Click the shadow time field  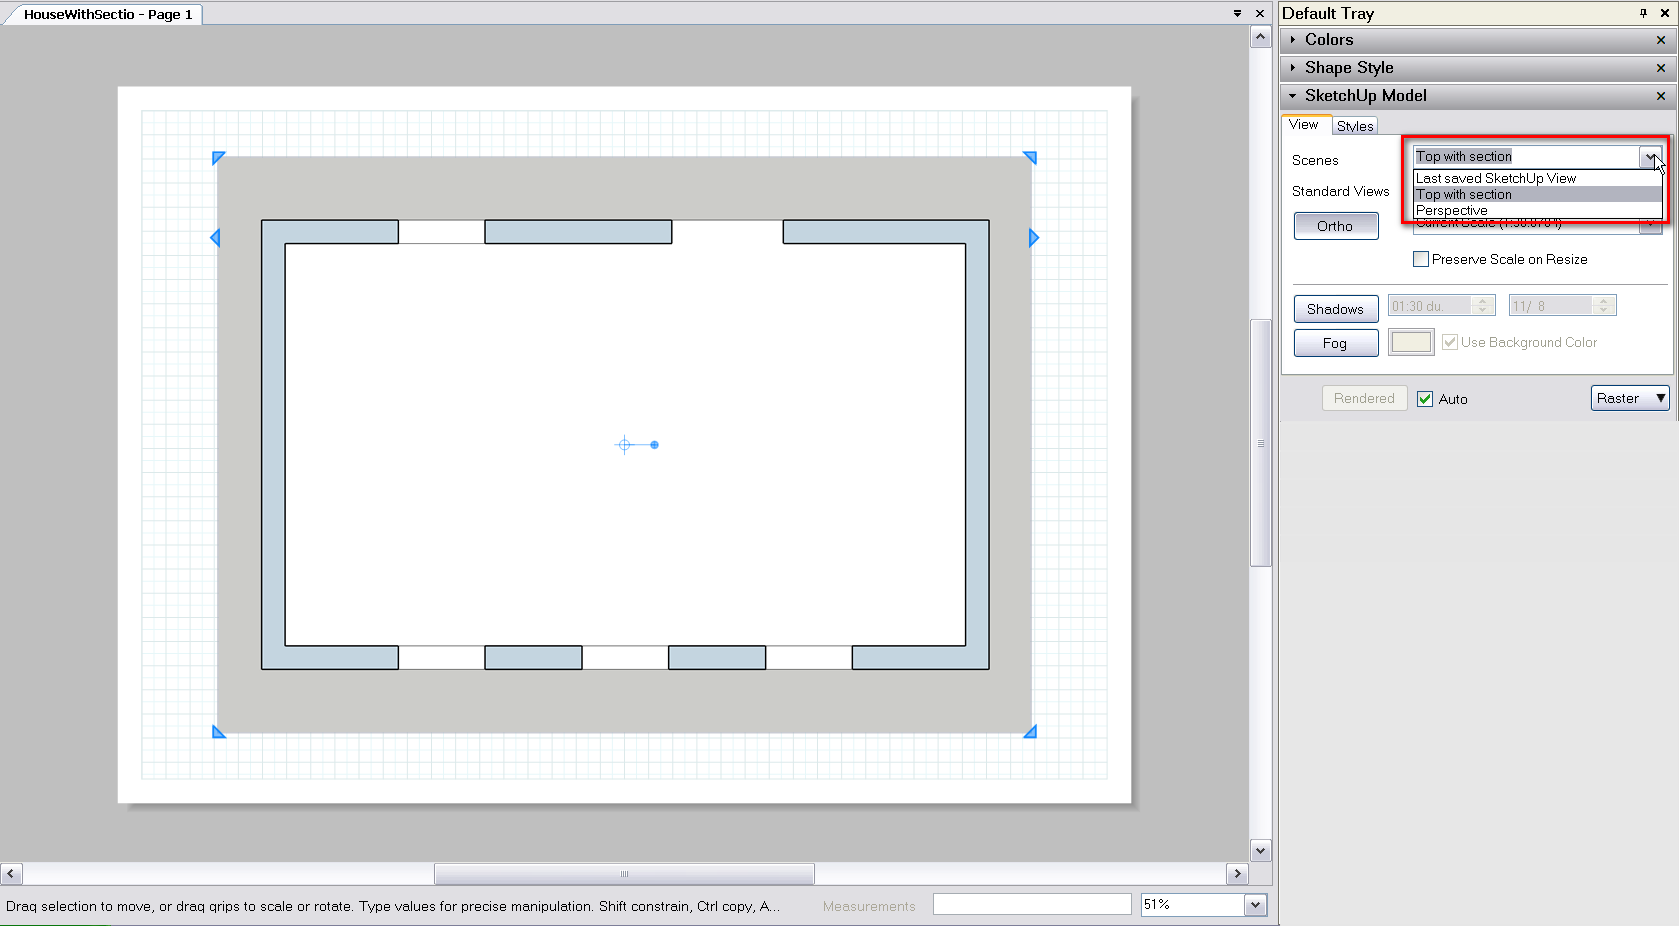click(1429, 306)
